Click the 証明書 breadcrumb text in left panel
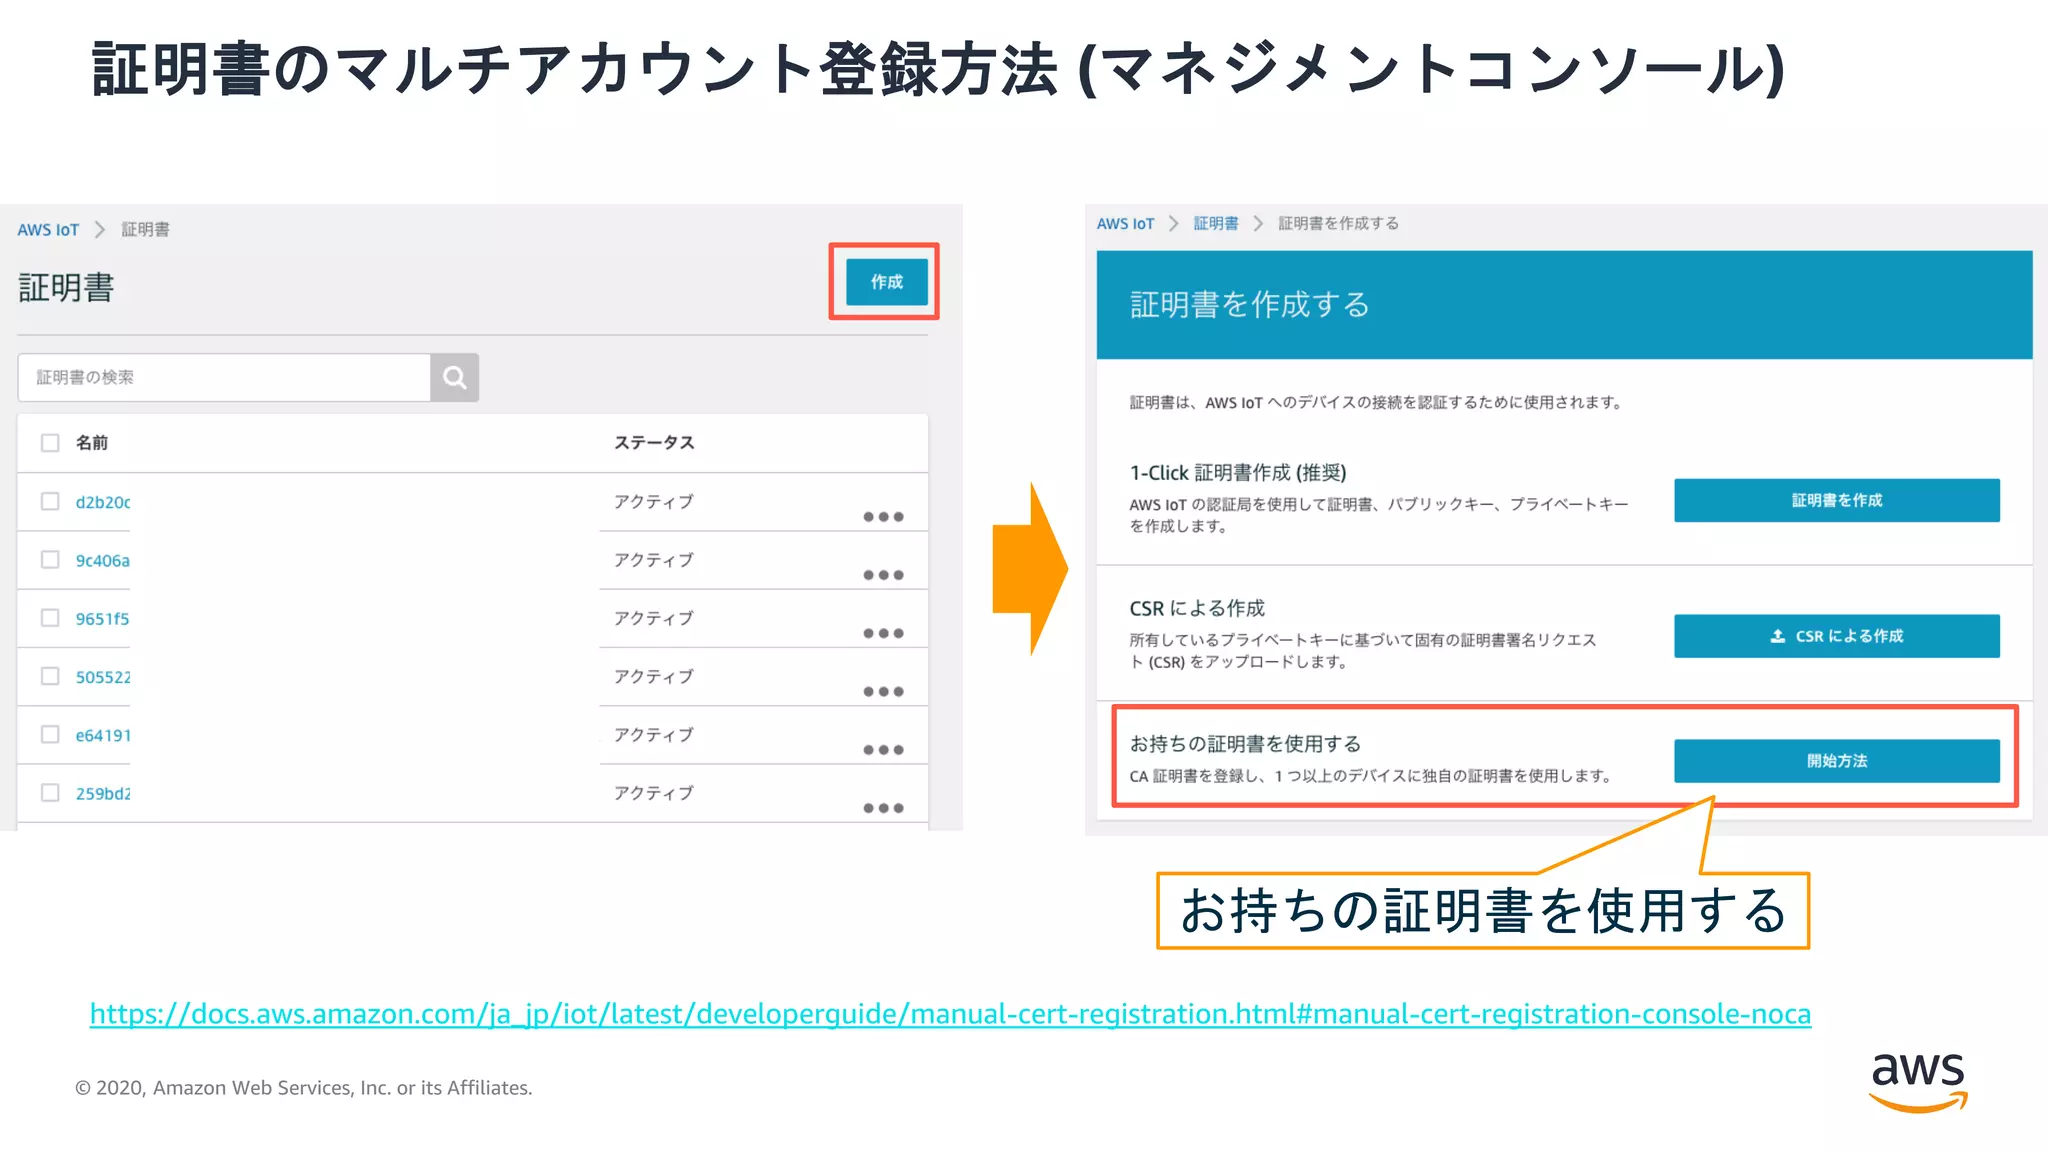Viewport: 2048px width, 1152px height. point(146,230)
